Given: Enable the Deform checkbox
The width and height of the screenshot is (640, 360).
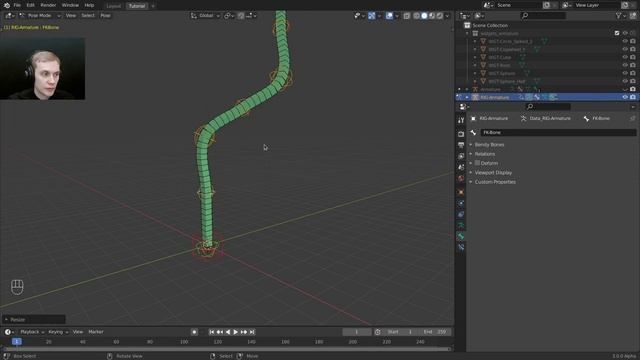Looking at the screenshot, I should [x=477, y=163].
